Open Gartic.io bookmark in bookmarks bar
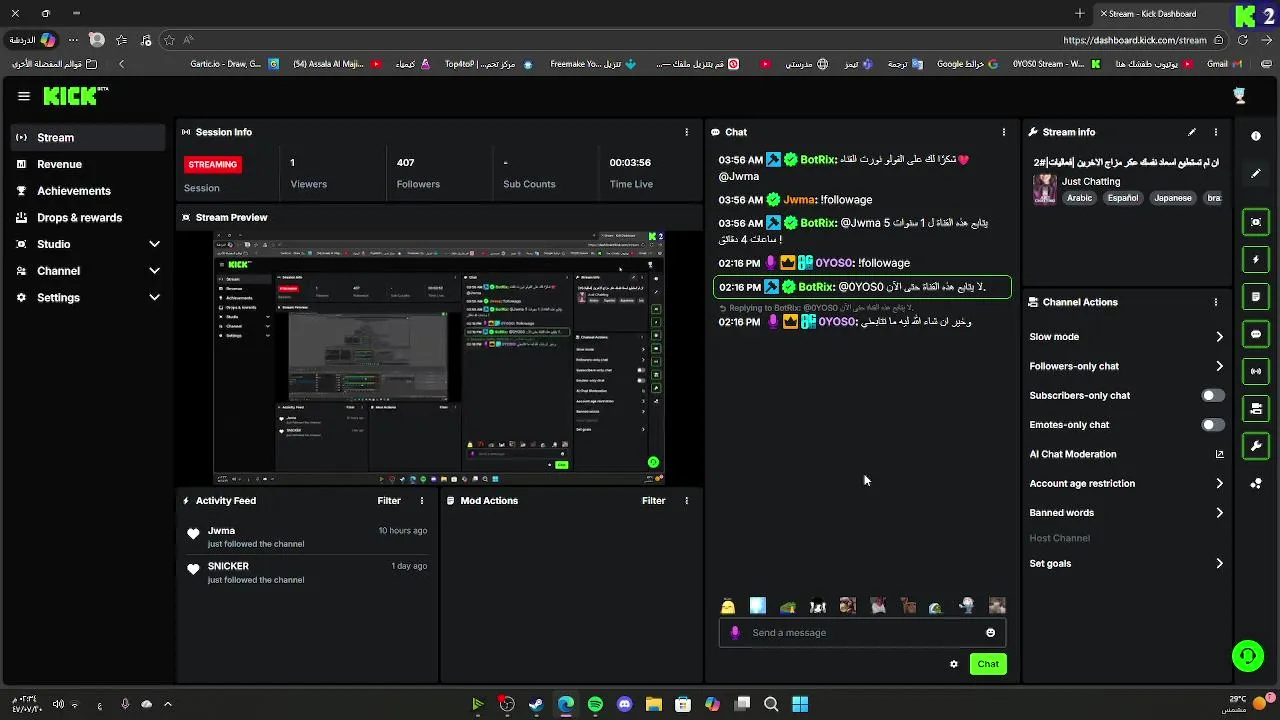1280x720 pixels. (236, 64)
